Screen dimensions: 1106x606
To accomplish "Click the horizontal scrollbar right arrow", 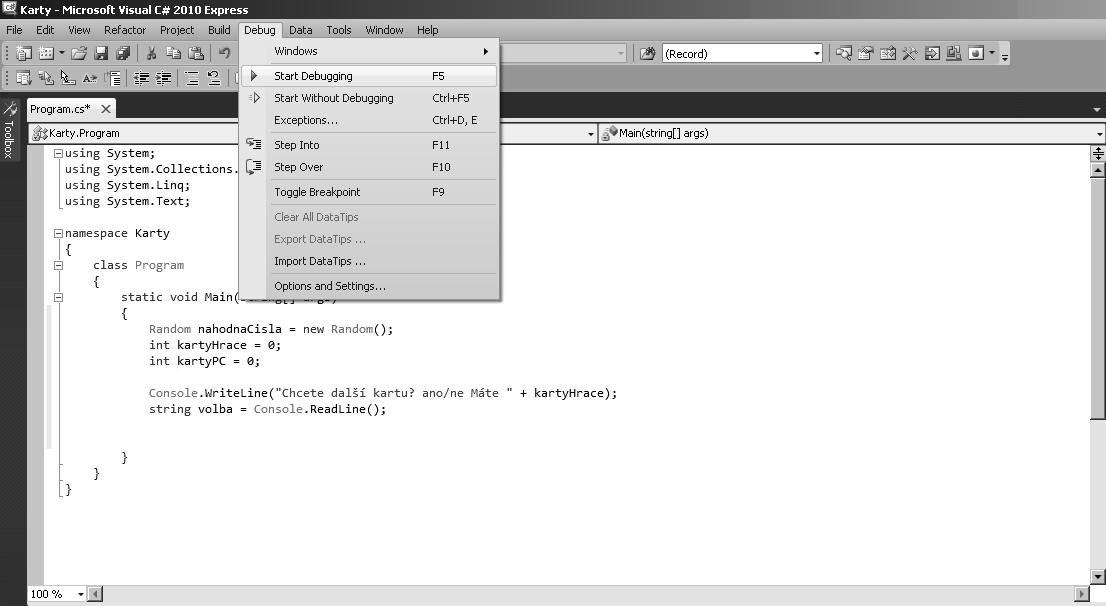I will click(1082, 594).
